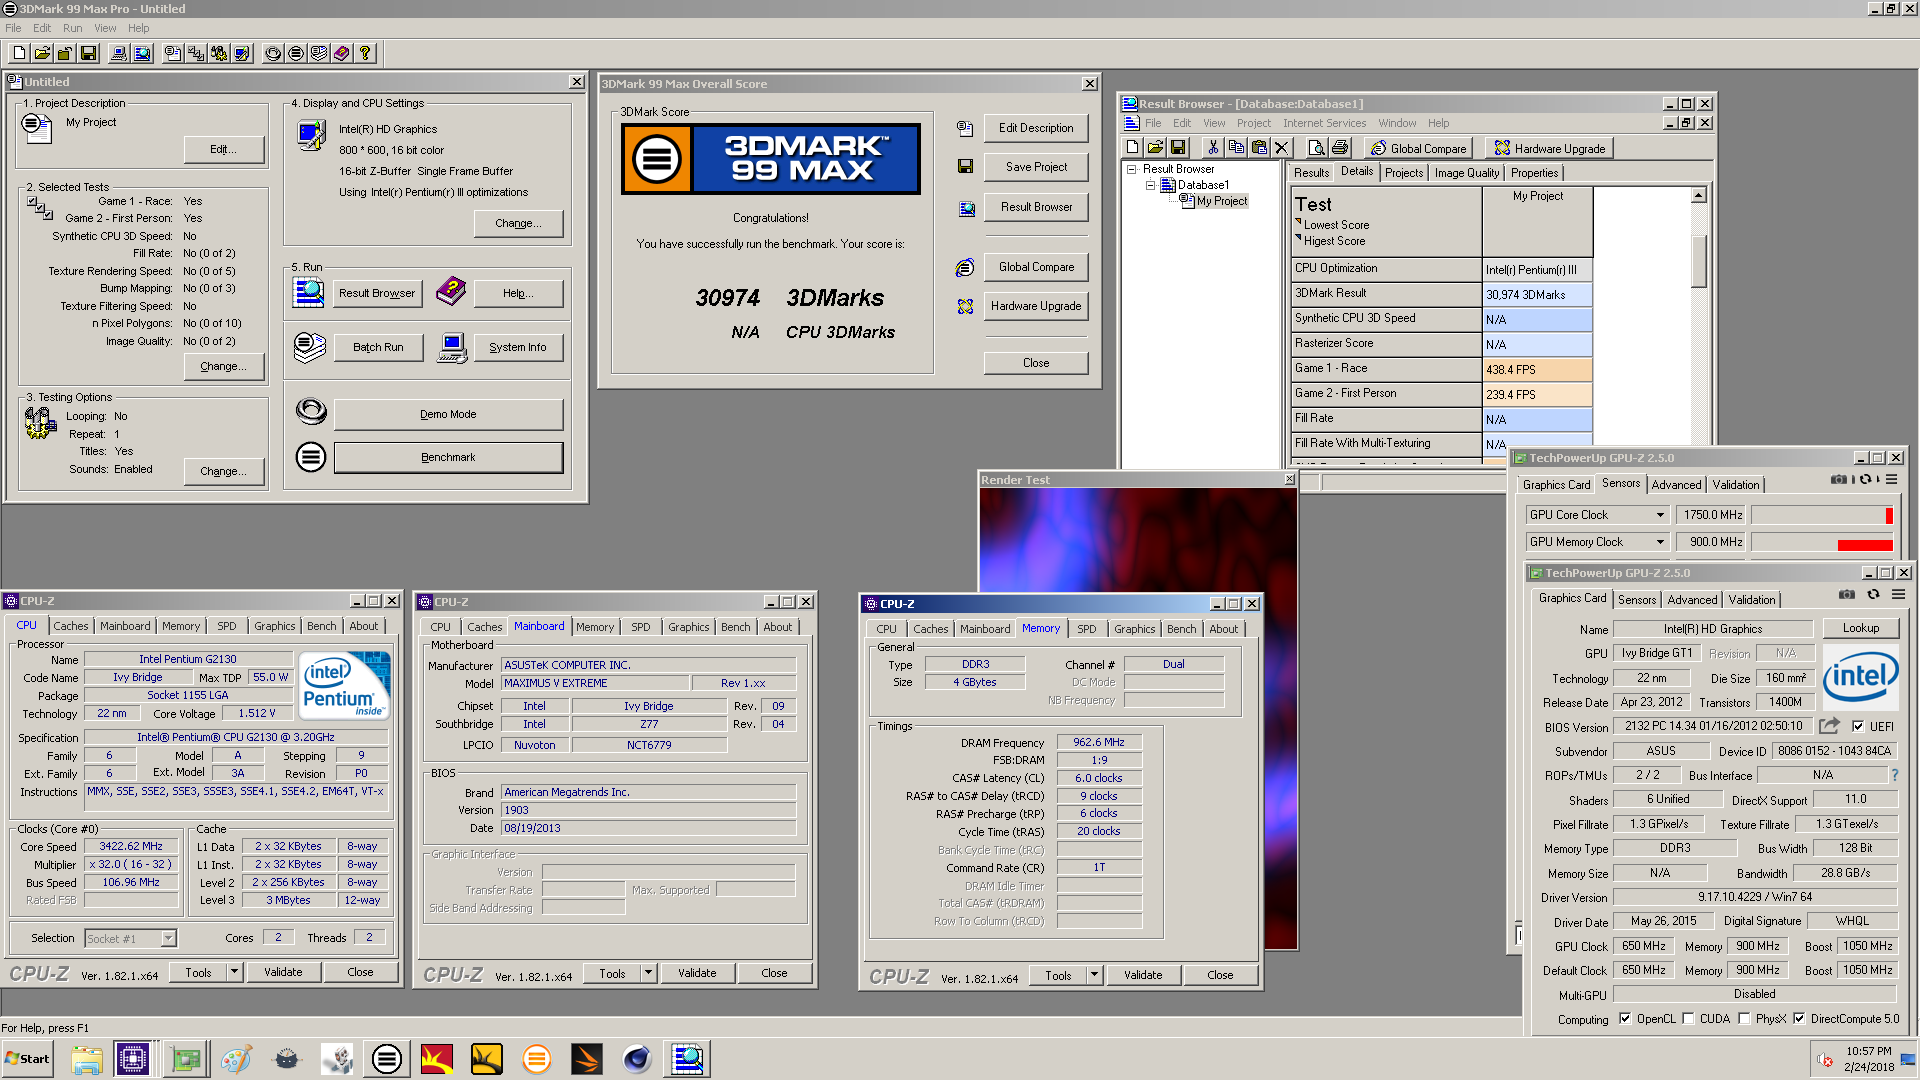Image resolution: width=1920 pixels, height=1080 pixels.
Task: Click the Copy icon in Result Browser toolbar
Action: 1236,148
